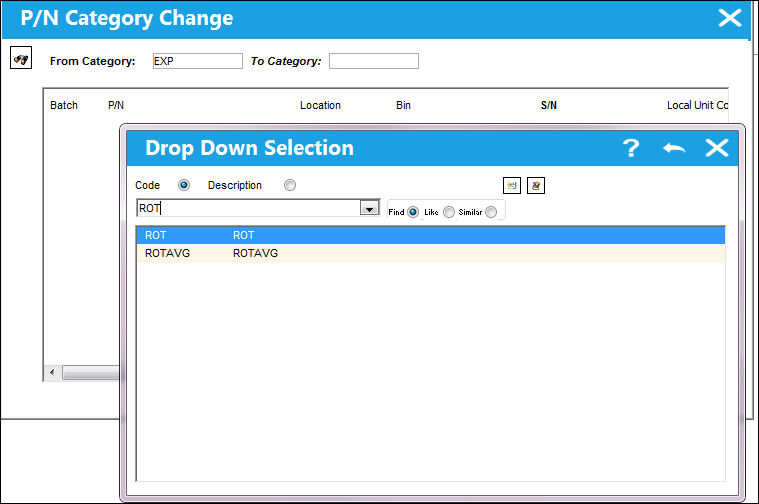Close the P/N Category Change window
Image resolution: width=759 pixels, height=504 pixels.
pyautogui.click(x=730, y=18)
